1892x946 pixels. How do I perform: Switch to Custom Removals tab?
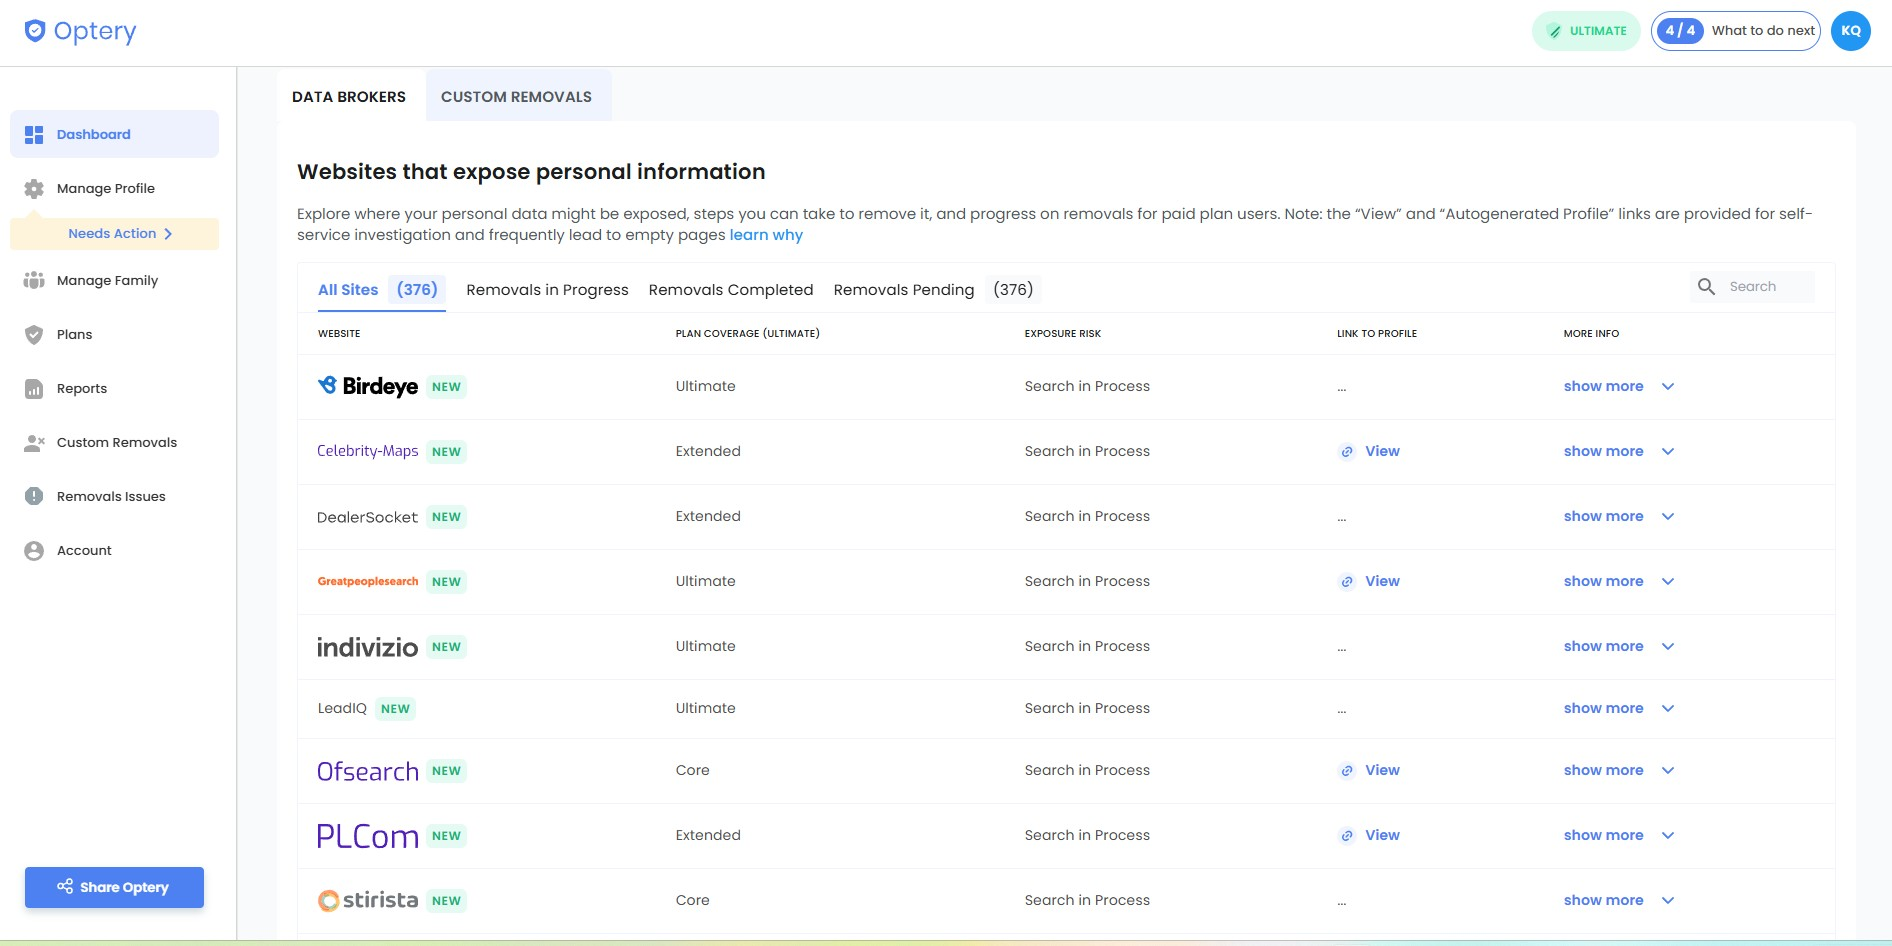pos(517,97)
